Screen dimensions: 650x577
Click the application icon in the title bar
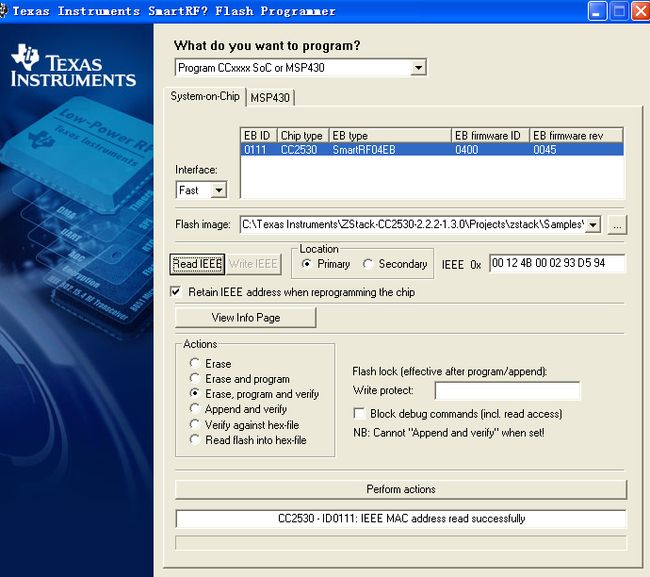point(3,11)
